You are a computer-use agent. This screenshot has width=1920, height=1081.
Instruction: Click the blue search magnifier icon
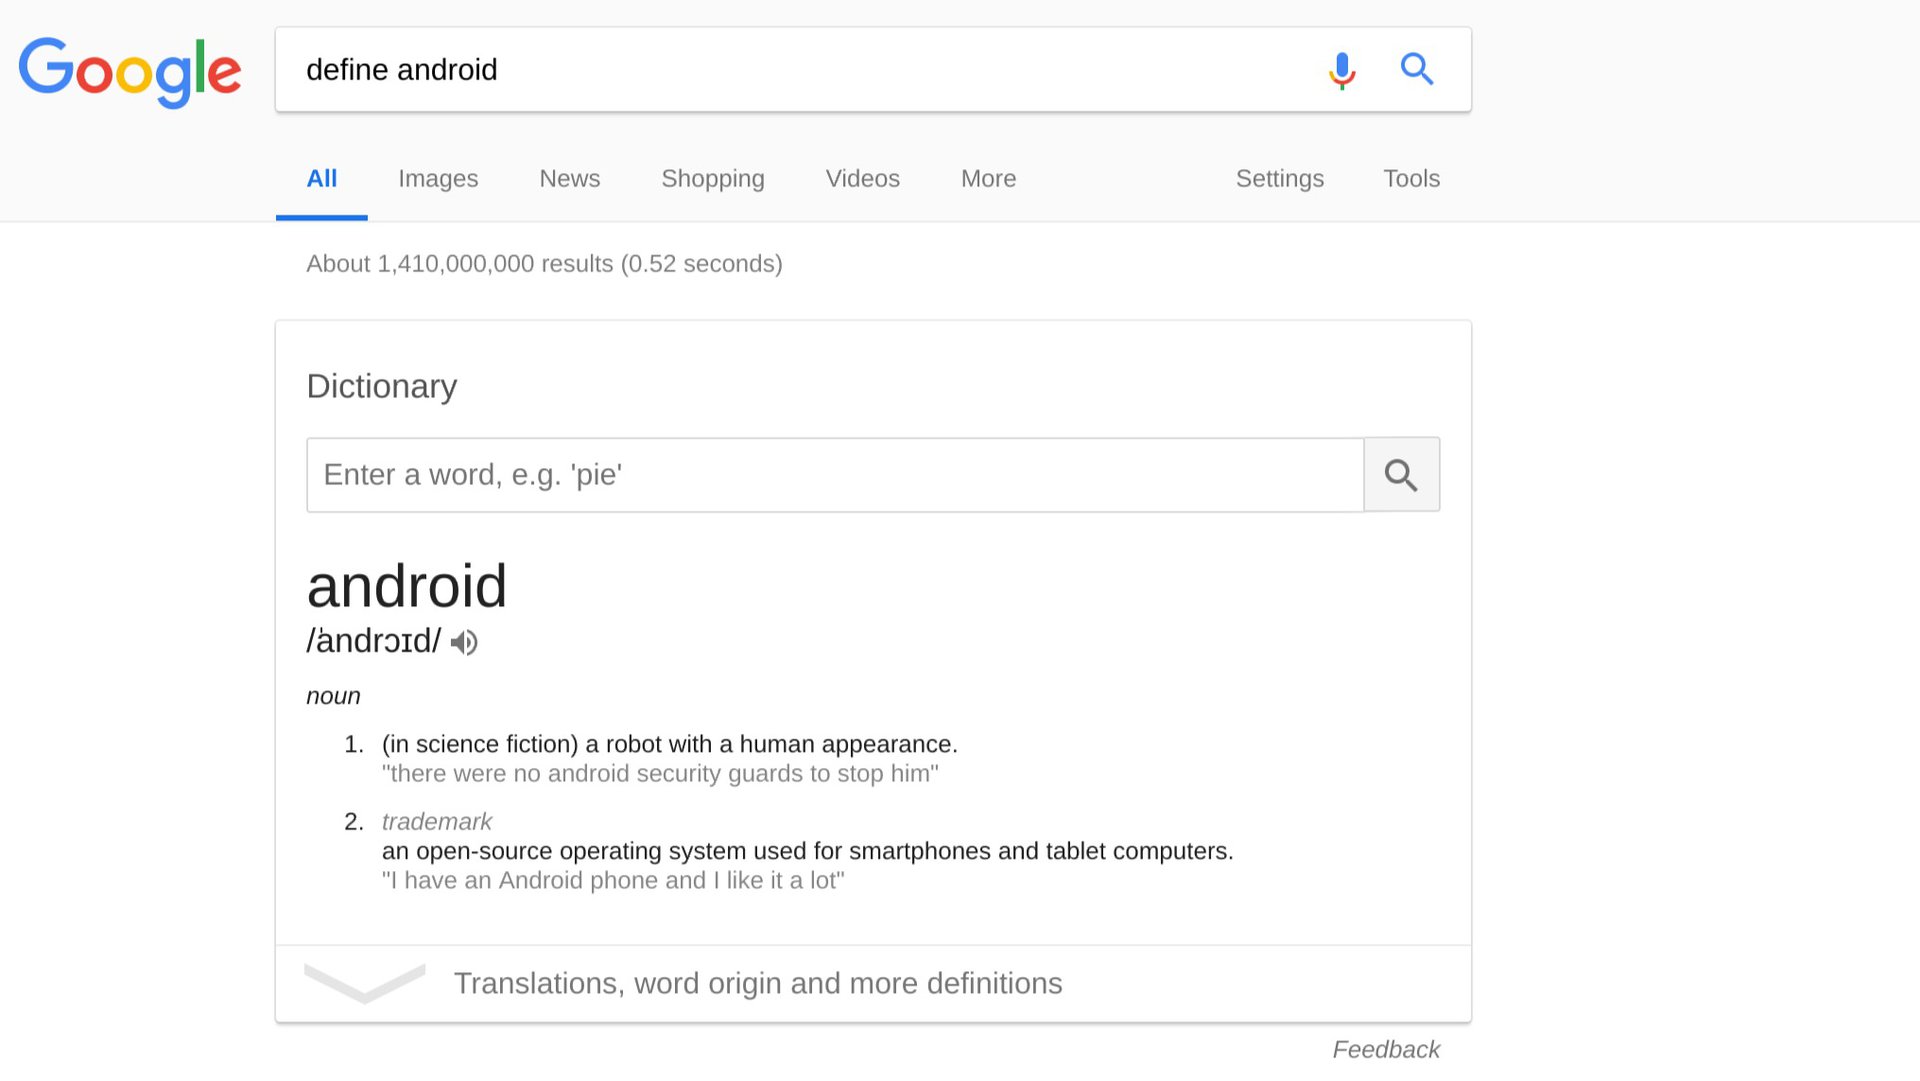1417,70
